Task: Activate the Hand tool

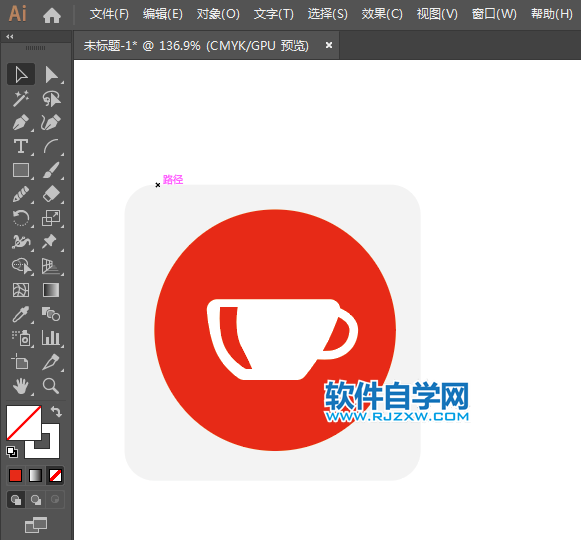Action: pos(21,386)
